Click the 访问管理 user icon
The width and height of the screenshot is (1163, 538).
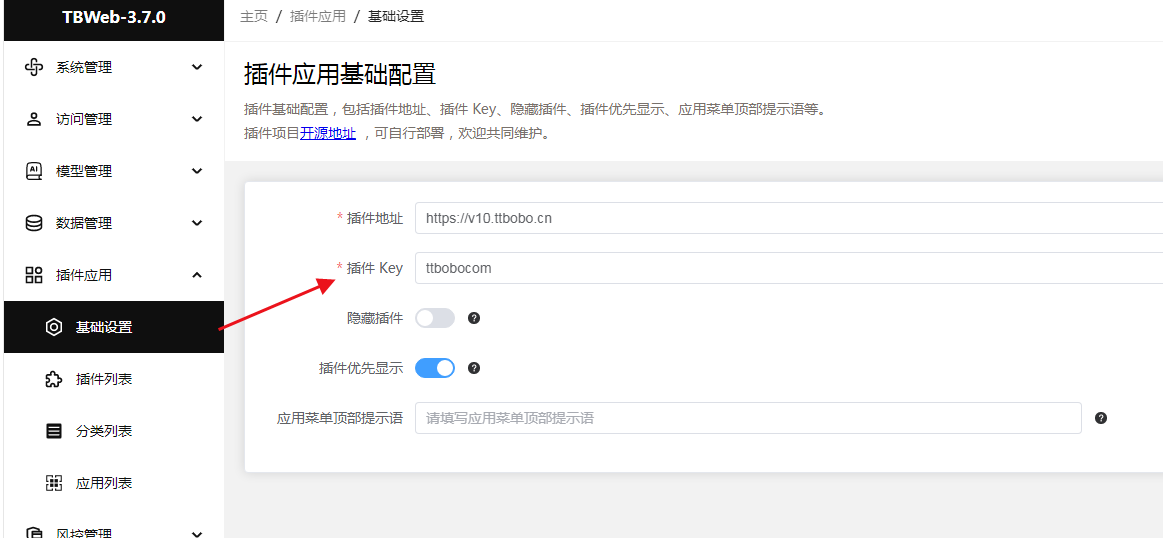pyautogui.click(x=34, y=119)
